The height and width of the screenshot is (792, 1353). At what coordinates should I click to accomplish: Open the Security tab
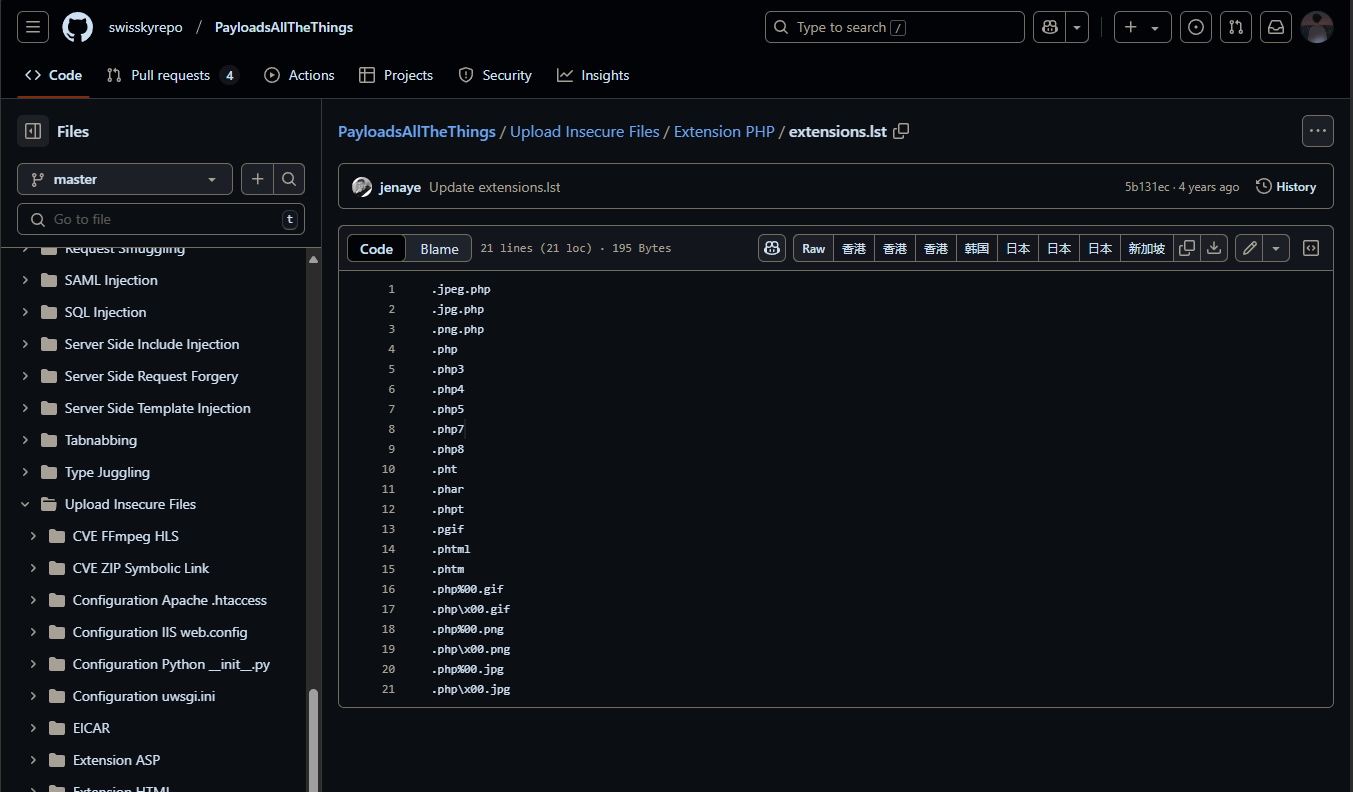point(495,75)
